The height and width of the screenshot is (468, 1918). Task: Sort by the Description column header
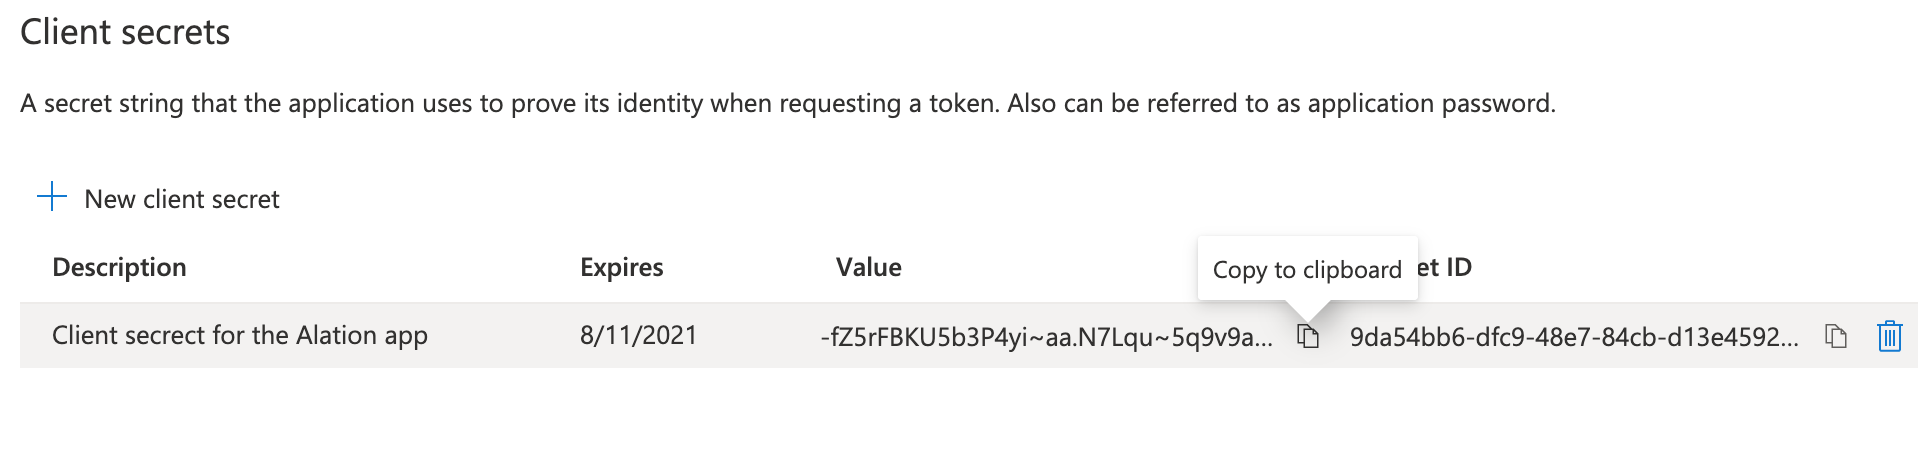119,267
